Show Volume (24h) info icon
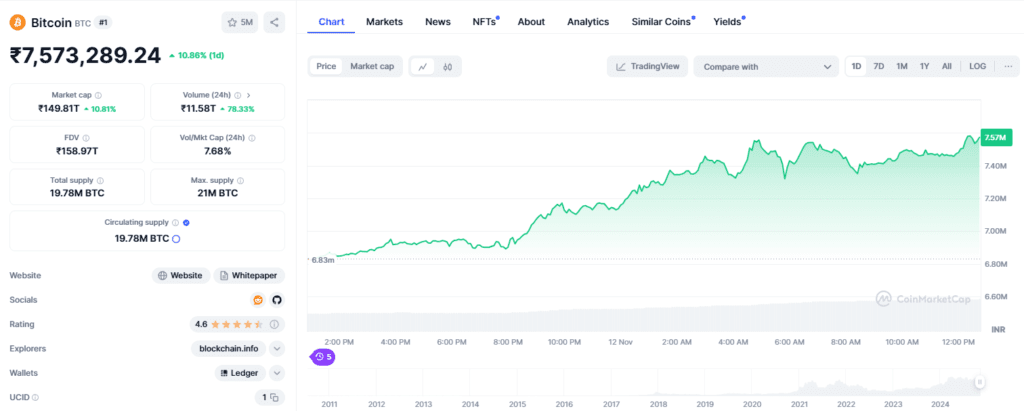 (238, 95)
